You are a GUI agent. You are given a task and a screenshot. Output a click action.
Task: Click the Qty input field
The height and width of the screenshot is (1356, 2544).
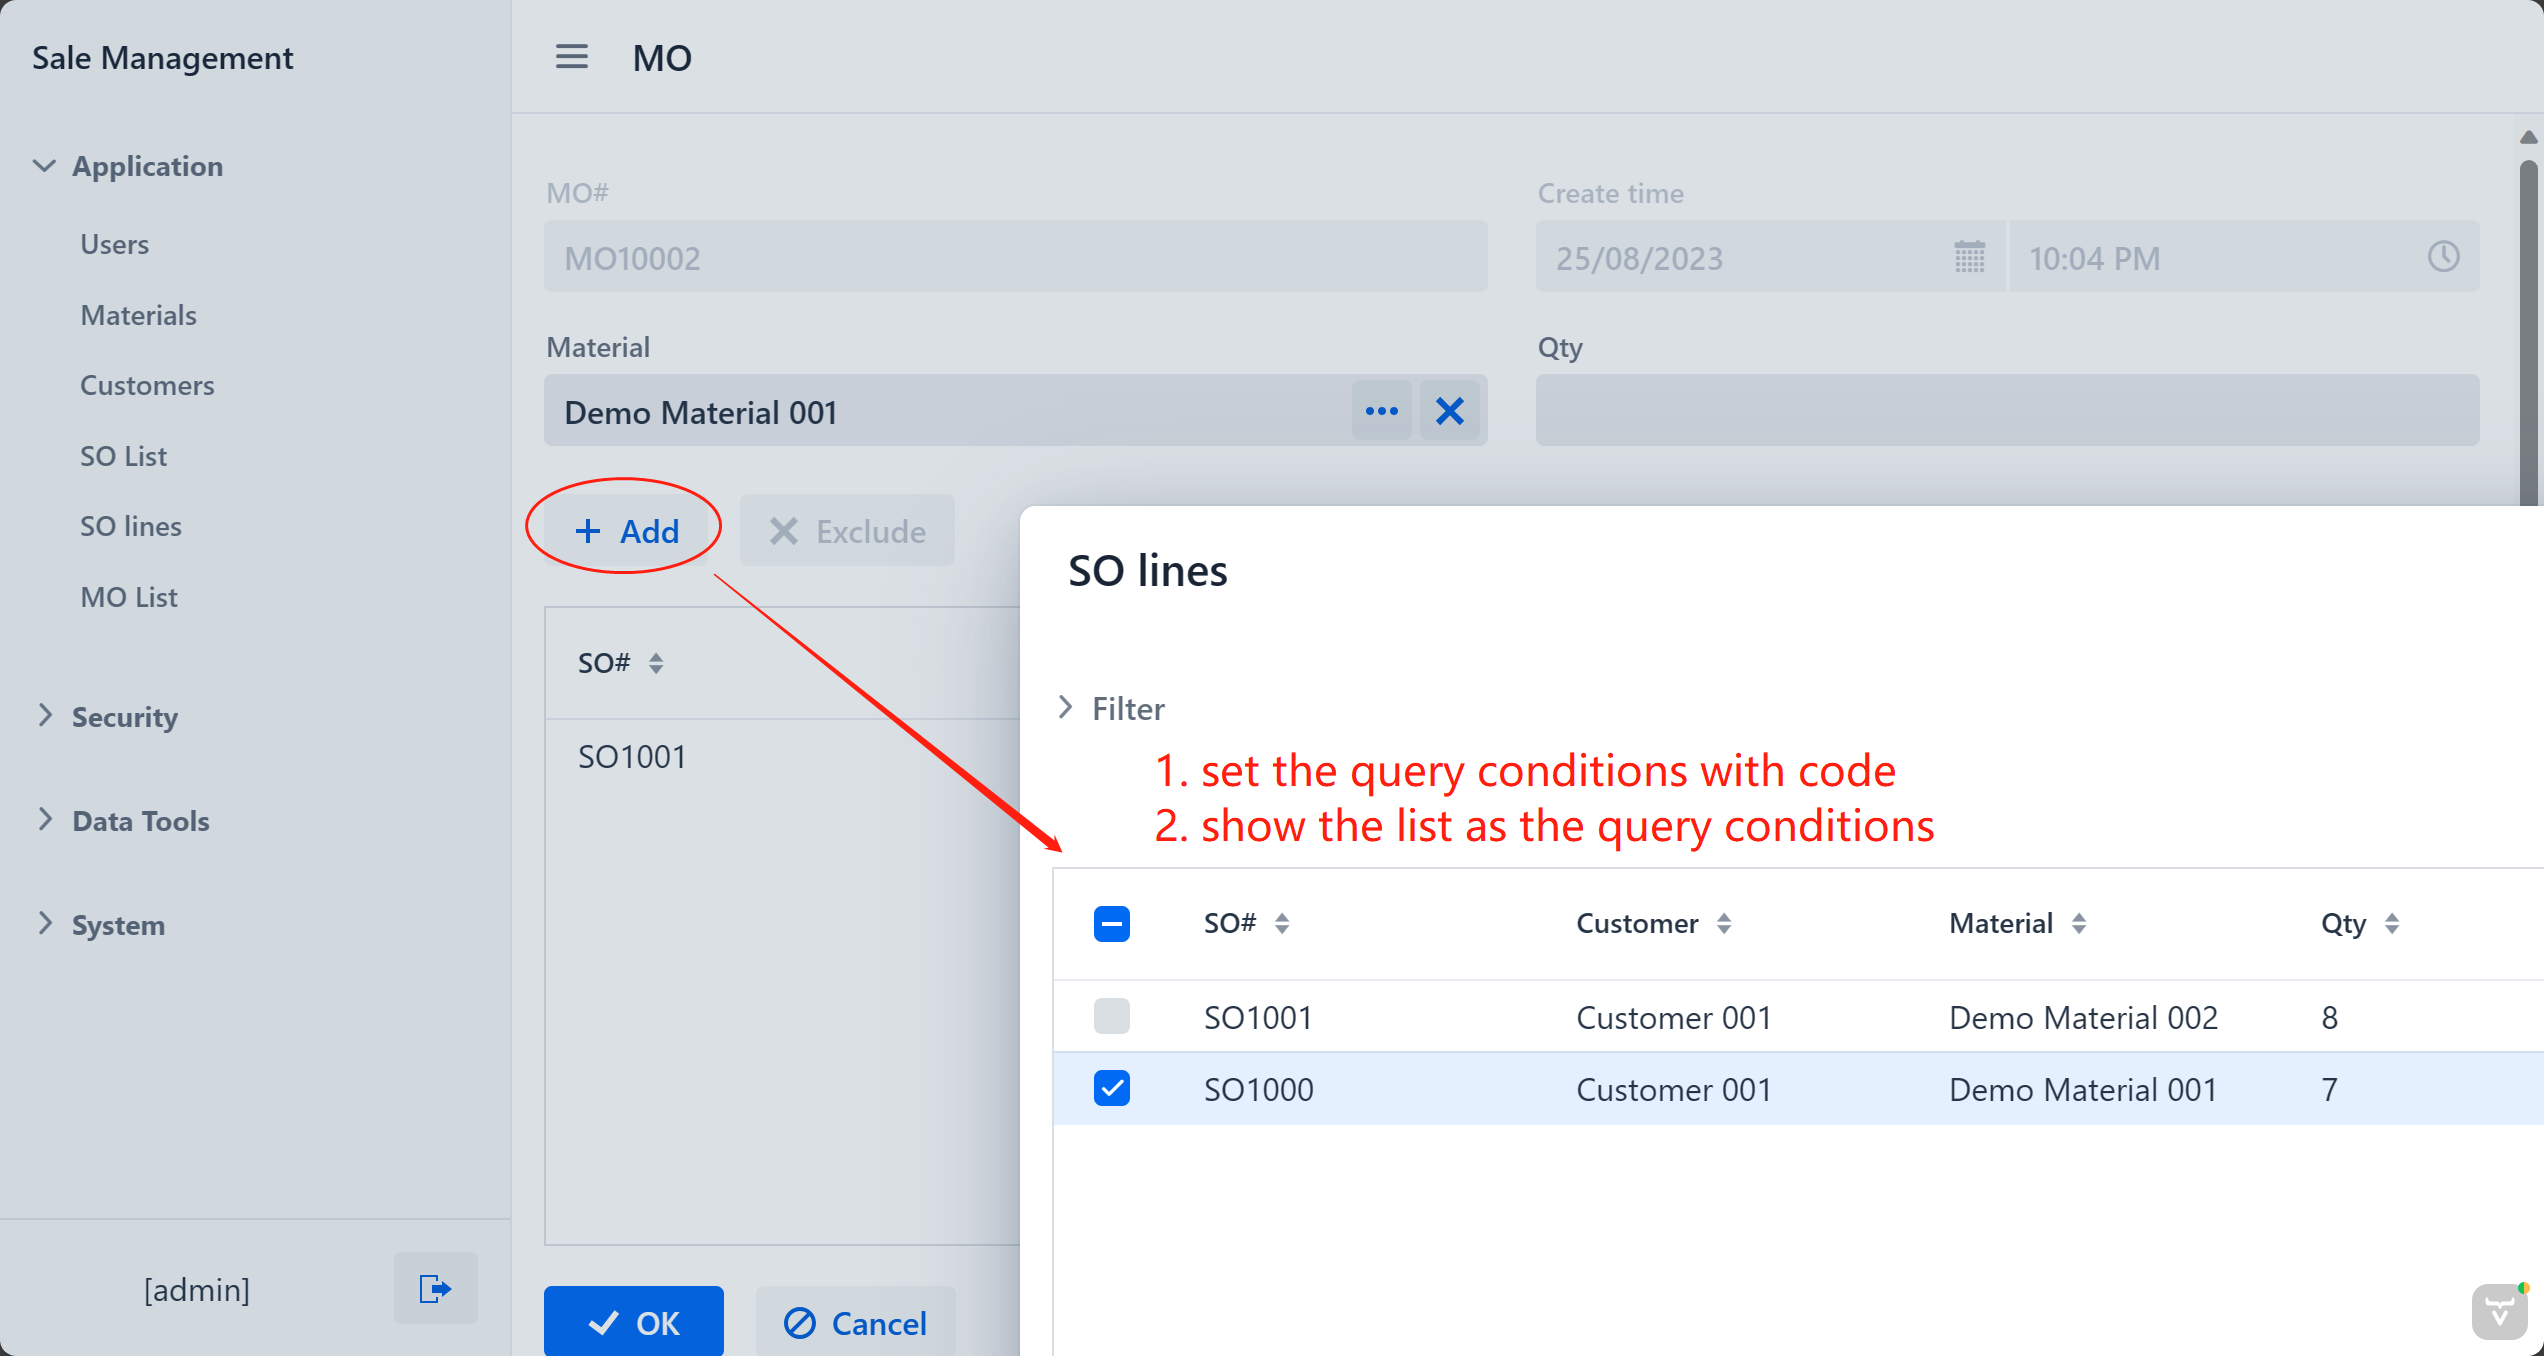2007,410
